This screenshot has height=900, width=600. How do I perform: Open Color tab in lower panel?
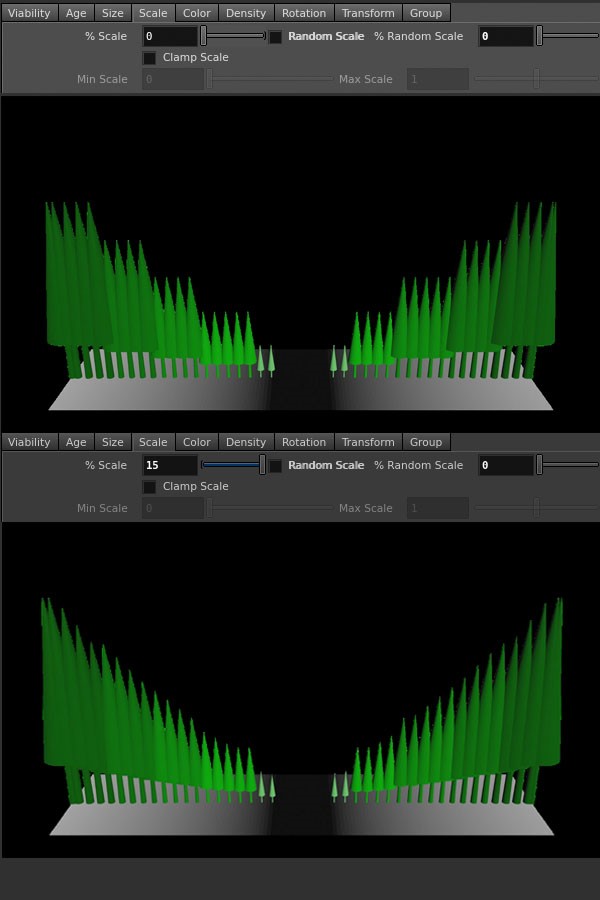(x=196, y=442)
